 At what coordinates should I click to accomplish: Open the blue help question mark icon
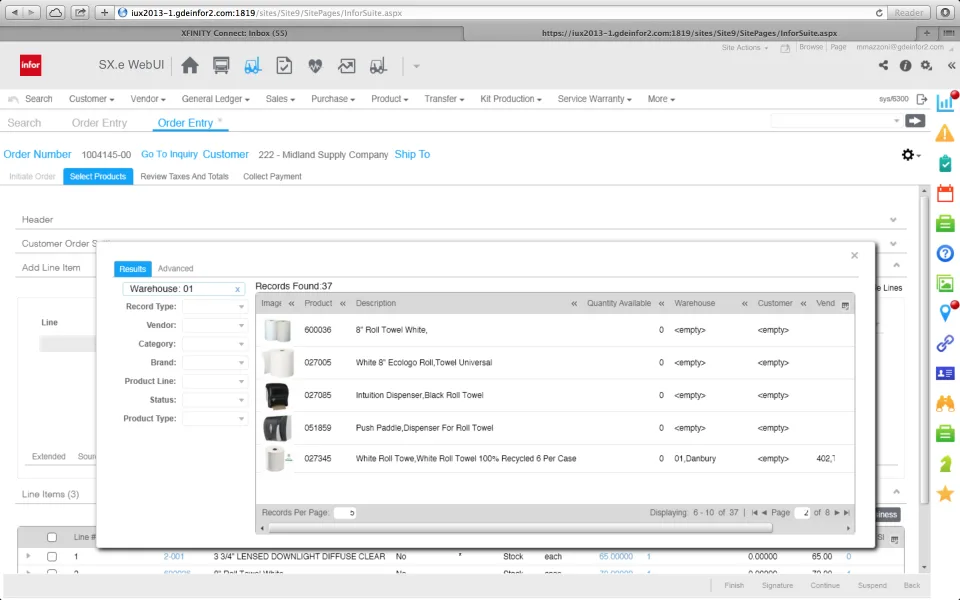click(945, 253)
